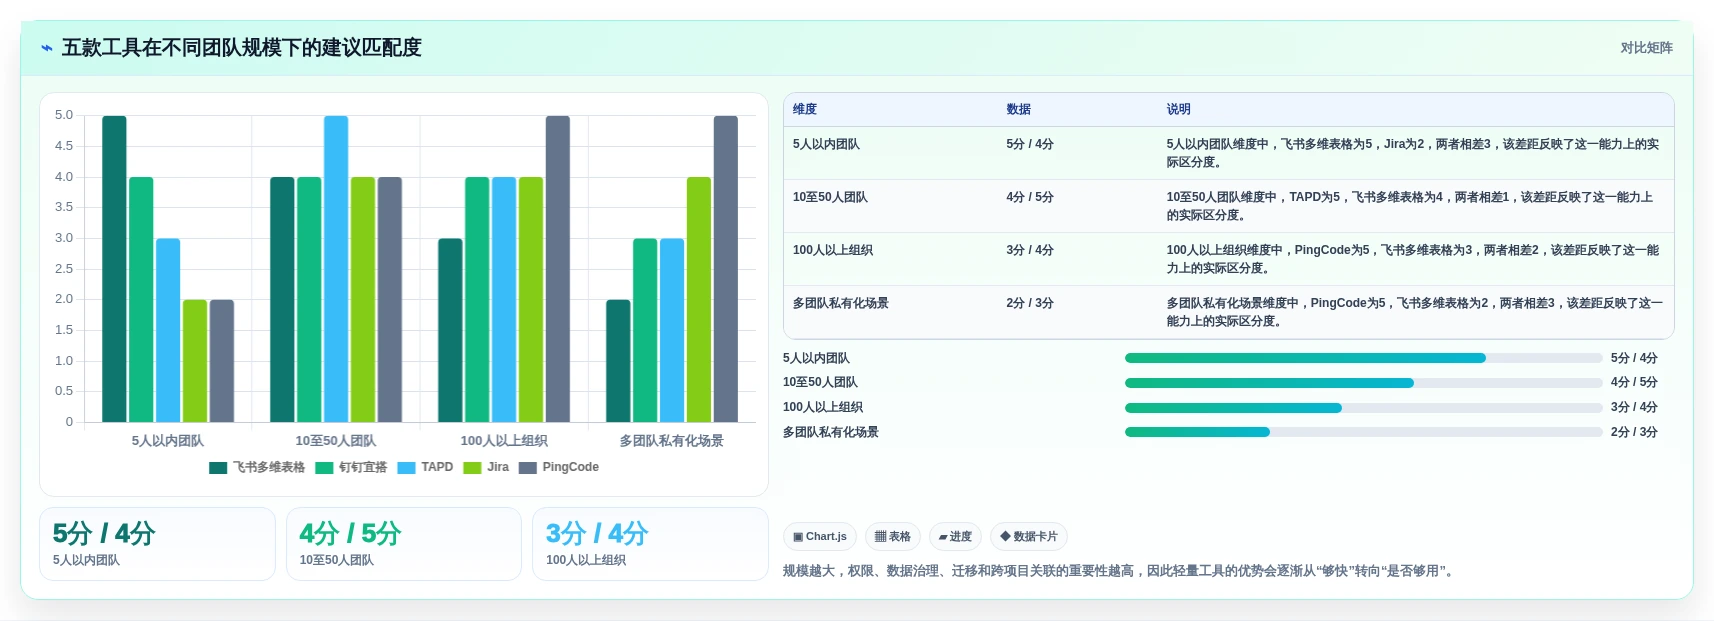Image resolution: width=1714 pixels, height=621 pixels.
Task: Click the Chart.js tag chip
Action: click(820, 536)
